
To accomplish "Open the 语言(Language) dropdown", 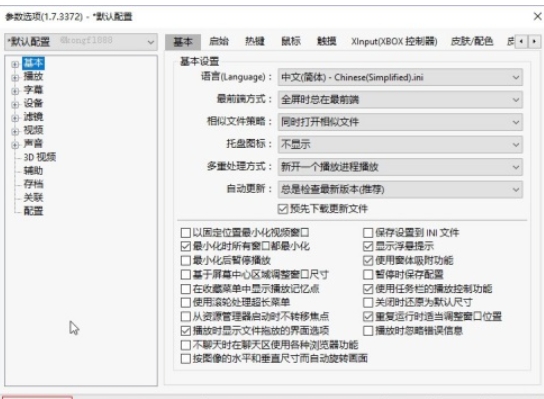I will pyautogui.click(x=400, y=77).
